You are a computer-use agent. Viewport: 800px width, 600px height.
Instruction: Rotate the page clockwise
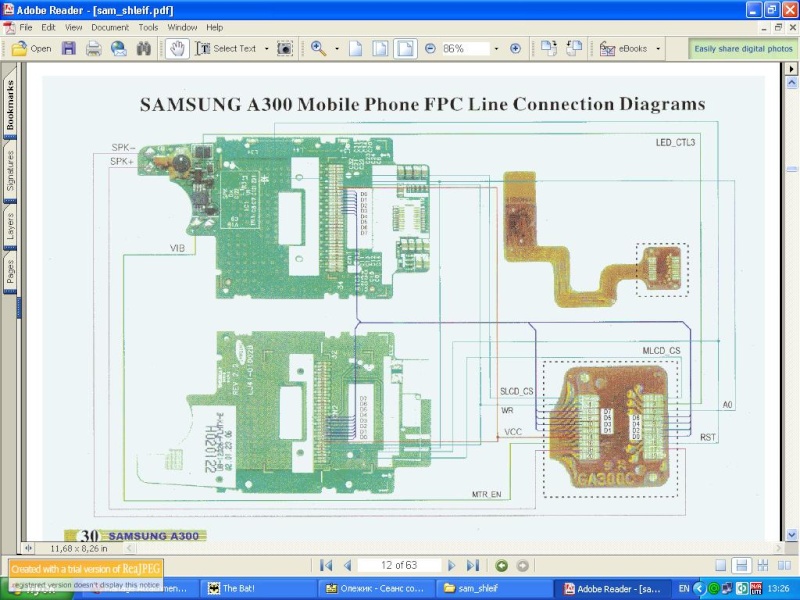pyautogui.click(x=549, y=48)
